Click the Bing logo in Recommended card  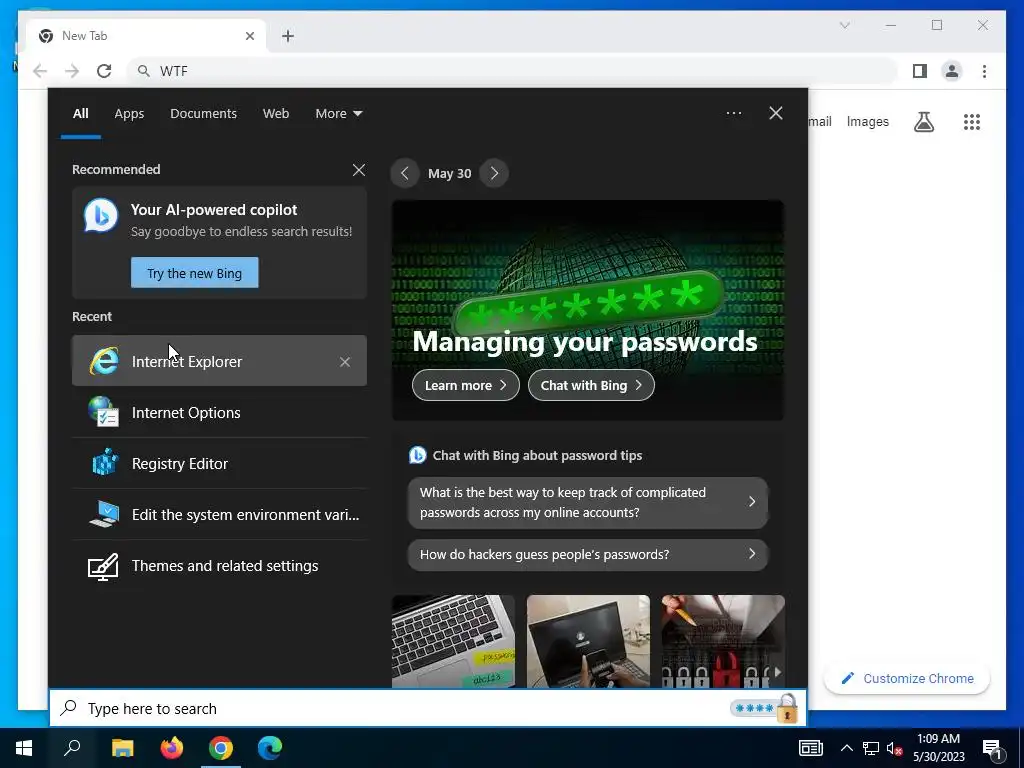(x=101, y=215)
